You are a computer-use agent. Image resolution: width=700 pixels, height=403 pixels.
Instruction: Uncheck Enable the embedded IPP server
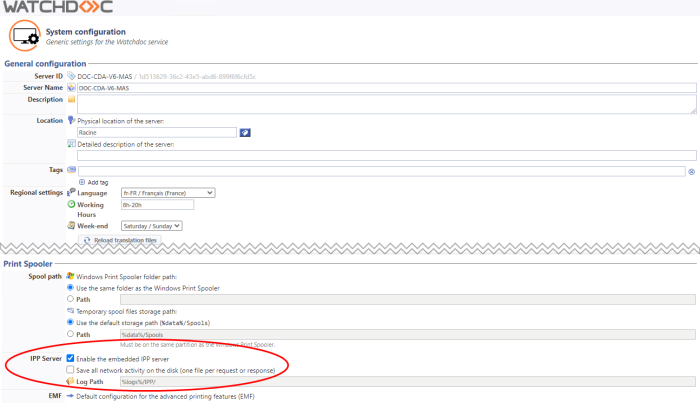70,357
